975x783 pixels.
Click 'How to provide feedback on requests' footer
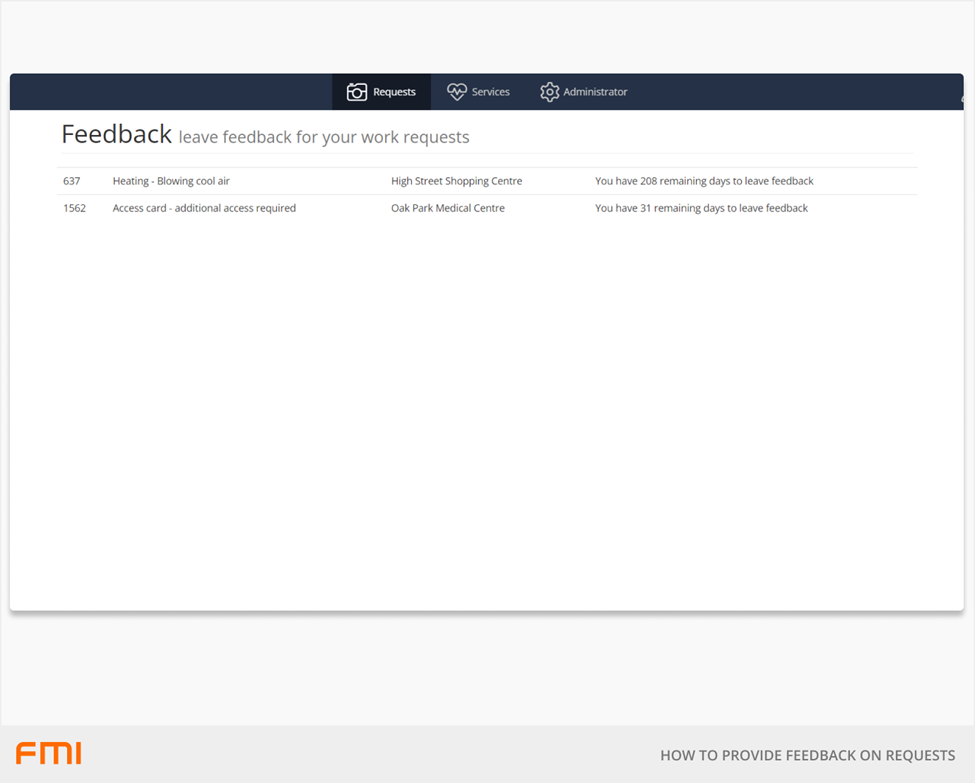807,755
